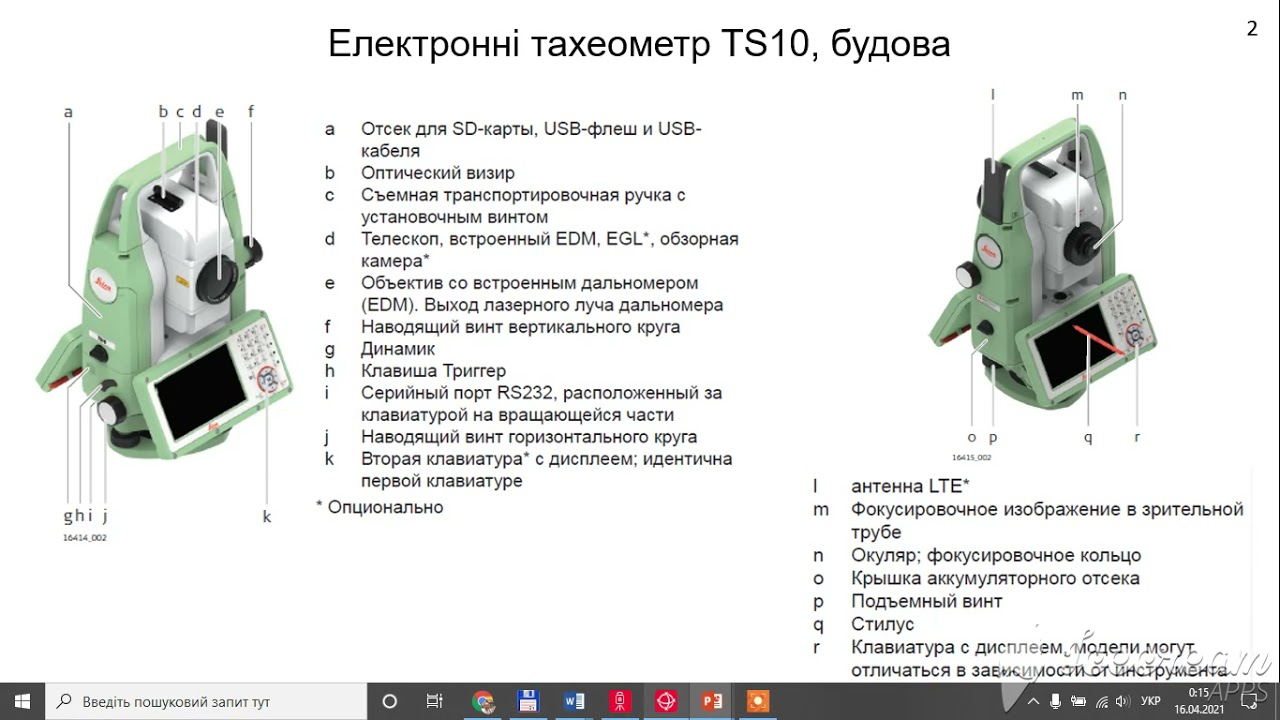Click the text 'Подъемный винт'
Image resolution: width=1280 pixels, height=720 pixels.
tap(927, 601)
